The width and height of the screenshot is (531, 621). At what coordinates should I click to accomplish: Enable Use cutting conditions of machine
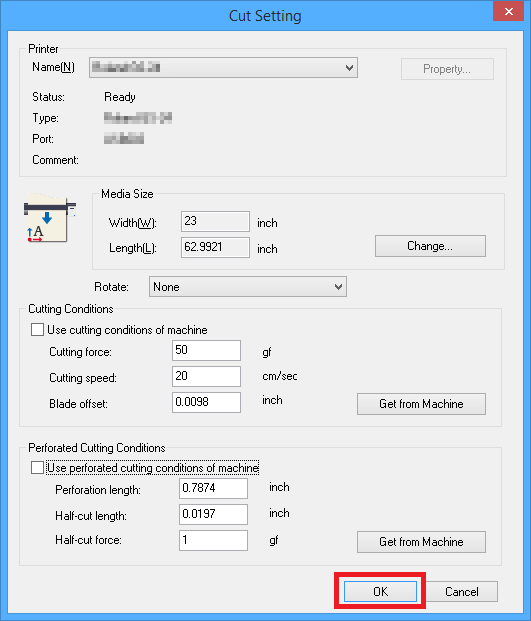[37, 330]
